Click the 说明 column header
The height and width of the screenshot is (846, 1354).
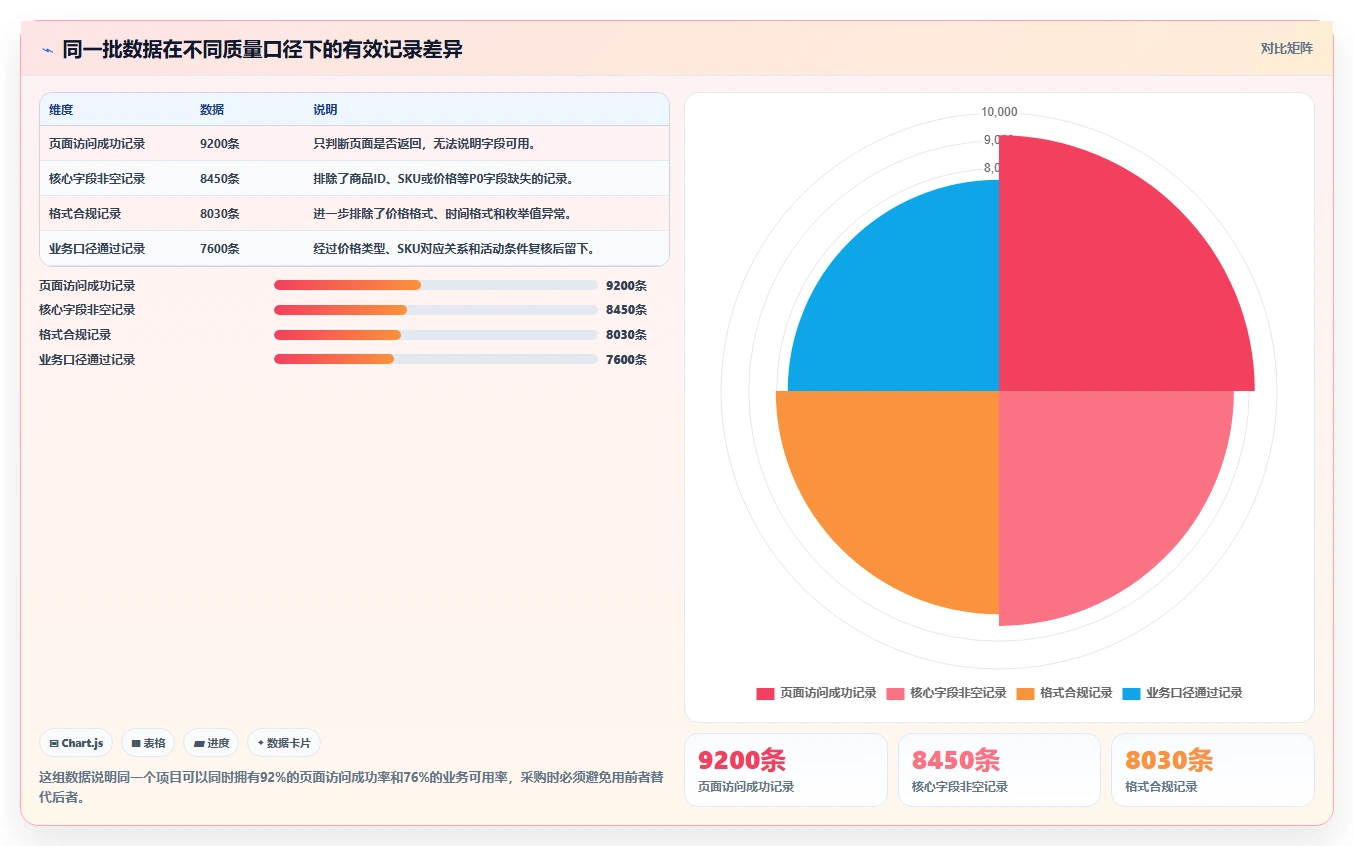click(325, 109)
